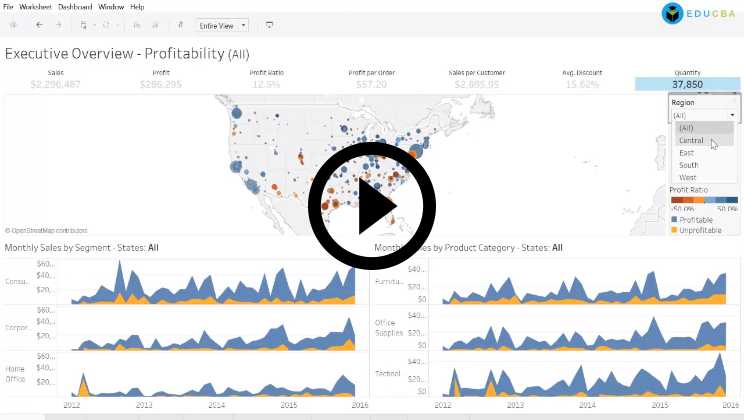
Task: Click the Tableau logo start icon
Action: pyautogui.click(x=12, y=24)
